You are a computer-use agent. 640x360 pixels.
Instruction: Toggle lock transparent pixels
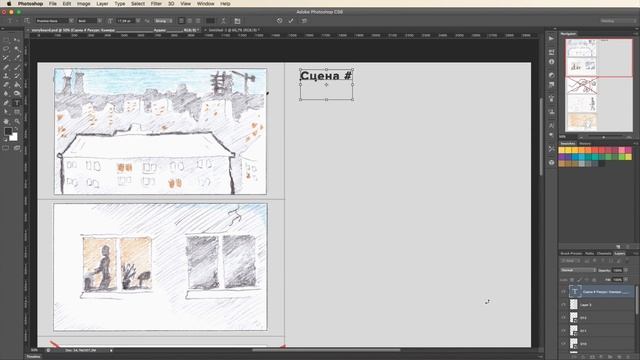572,280
